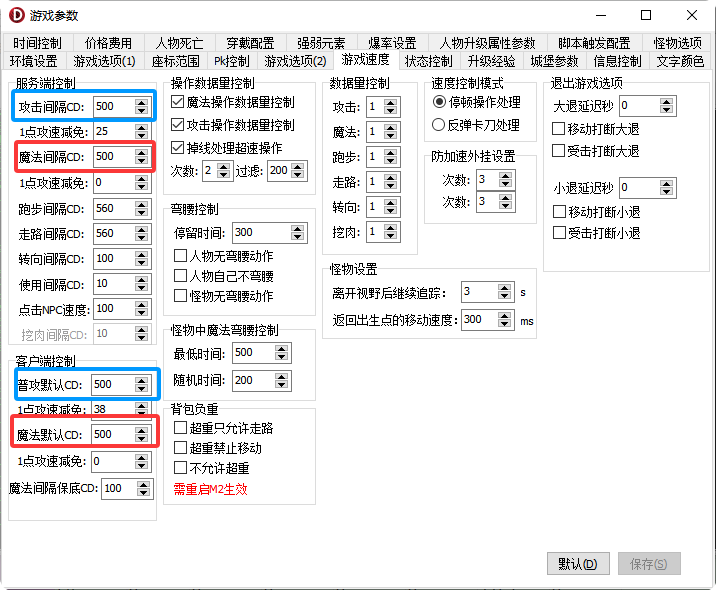Enable 移动打断小退 checkbox
The height and width of the screenshot is (590, 716).
coord(596,211)
